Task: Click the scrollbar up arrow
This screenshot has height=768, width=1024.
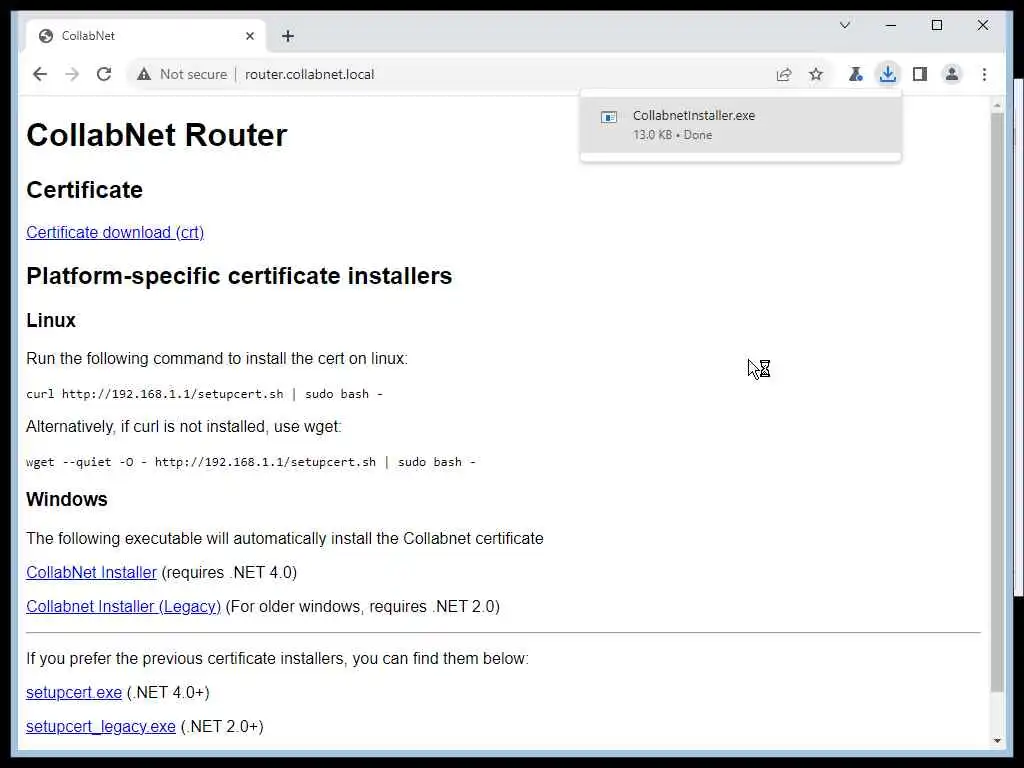Action: click(x=997, y=105)
